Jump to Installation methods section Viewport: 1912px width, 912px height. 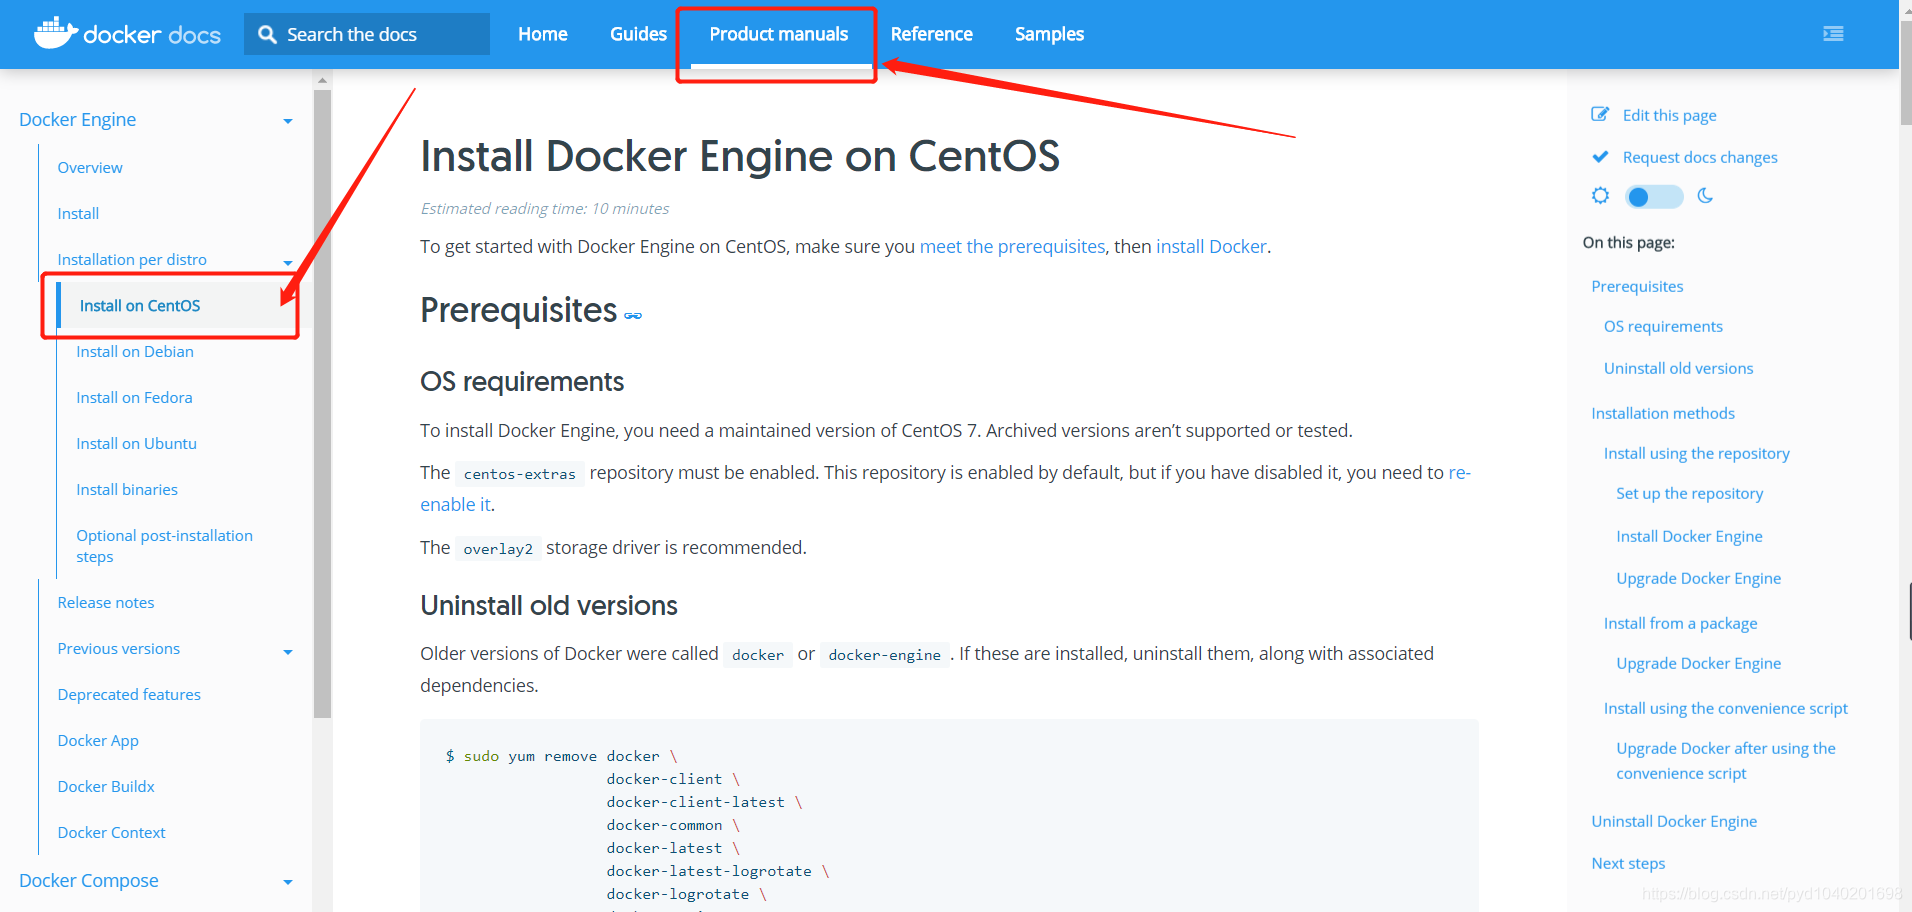[1663, 413]
